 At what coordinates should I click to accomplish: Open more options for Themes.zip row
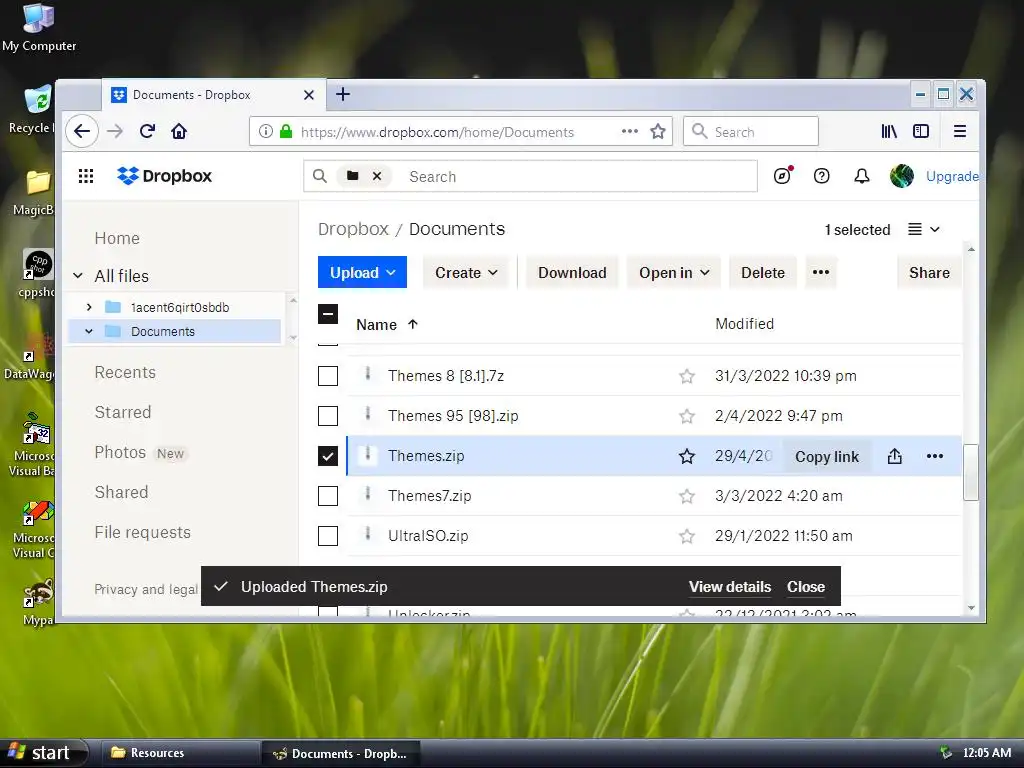(x=935, y=456)
